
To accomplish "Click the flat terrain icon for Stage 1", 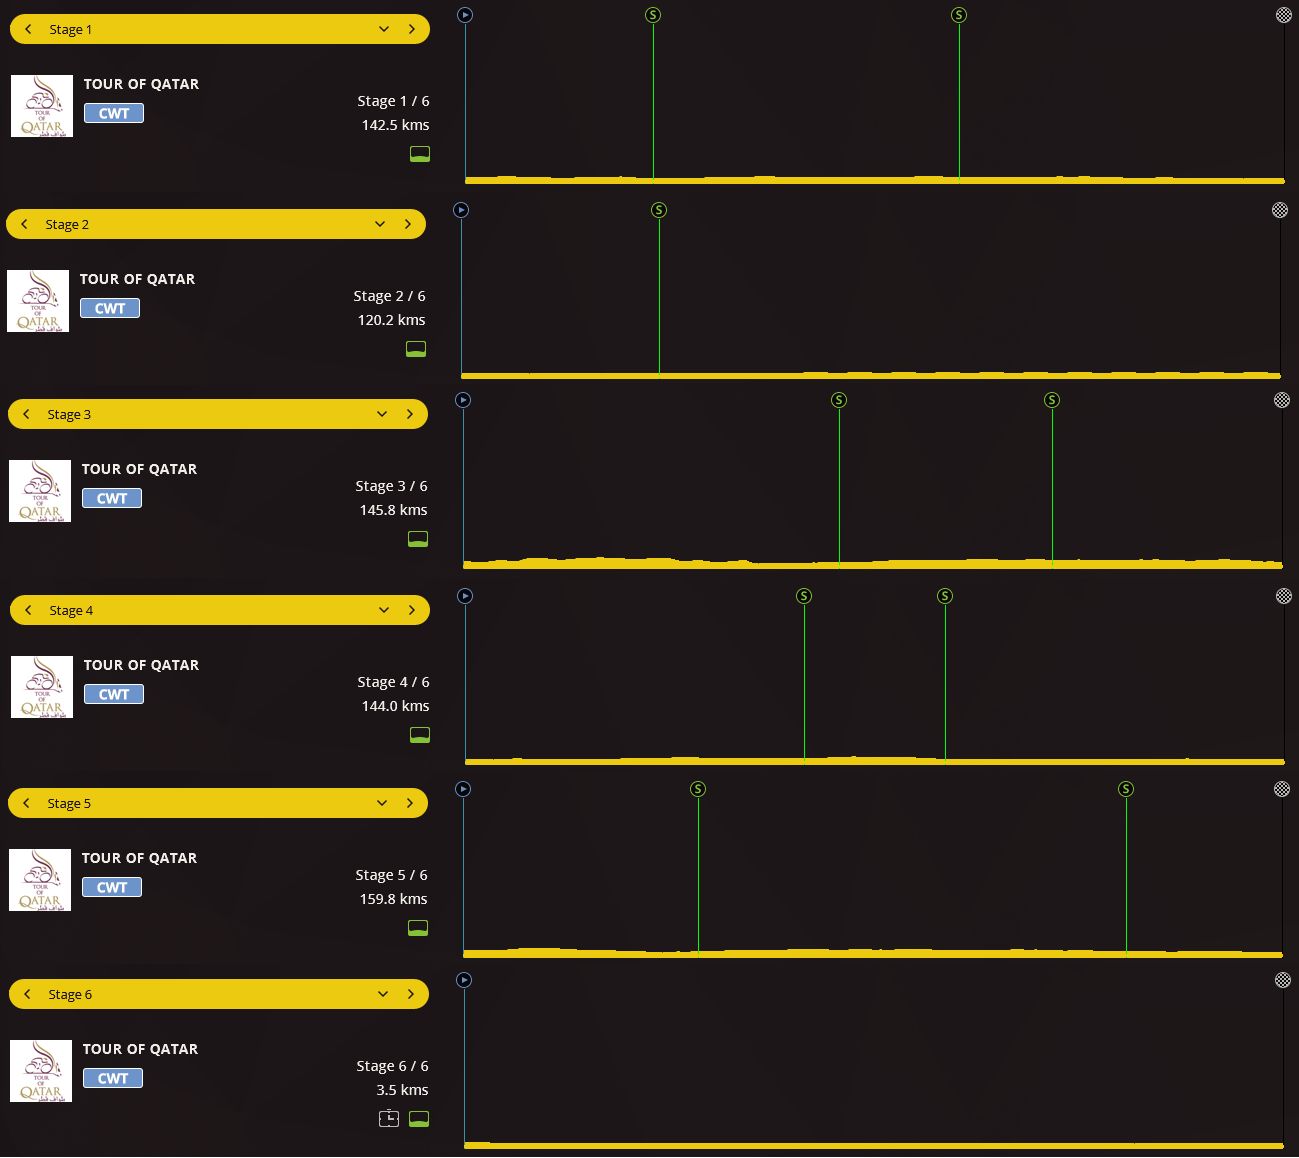I will (x=420, y=154).
